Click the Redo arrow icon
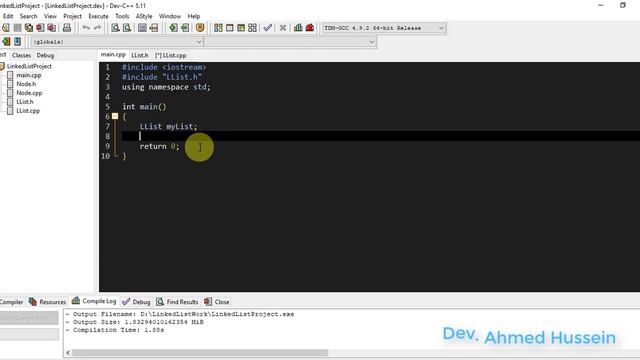Image resolution: width=640 pixels, height=360 pixels. [98, 28]
